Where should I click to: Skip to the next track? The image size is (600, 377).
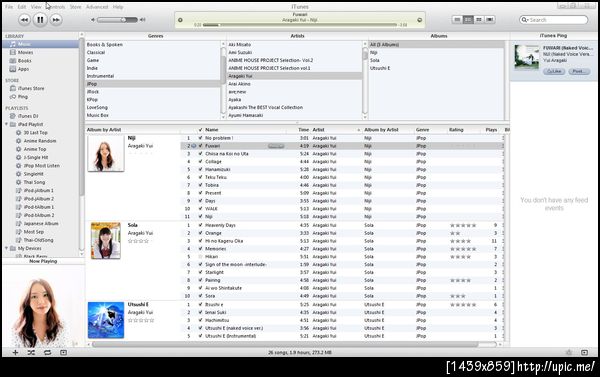[x=56, y=20]
